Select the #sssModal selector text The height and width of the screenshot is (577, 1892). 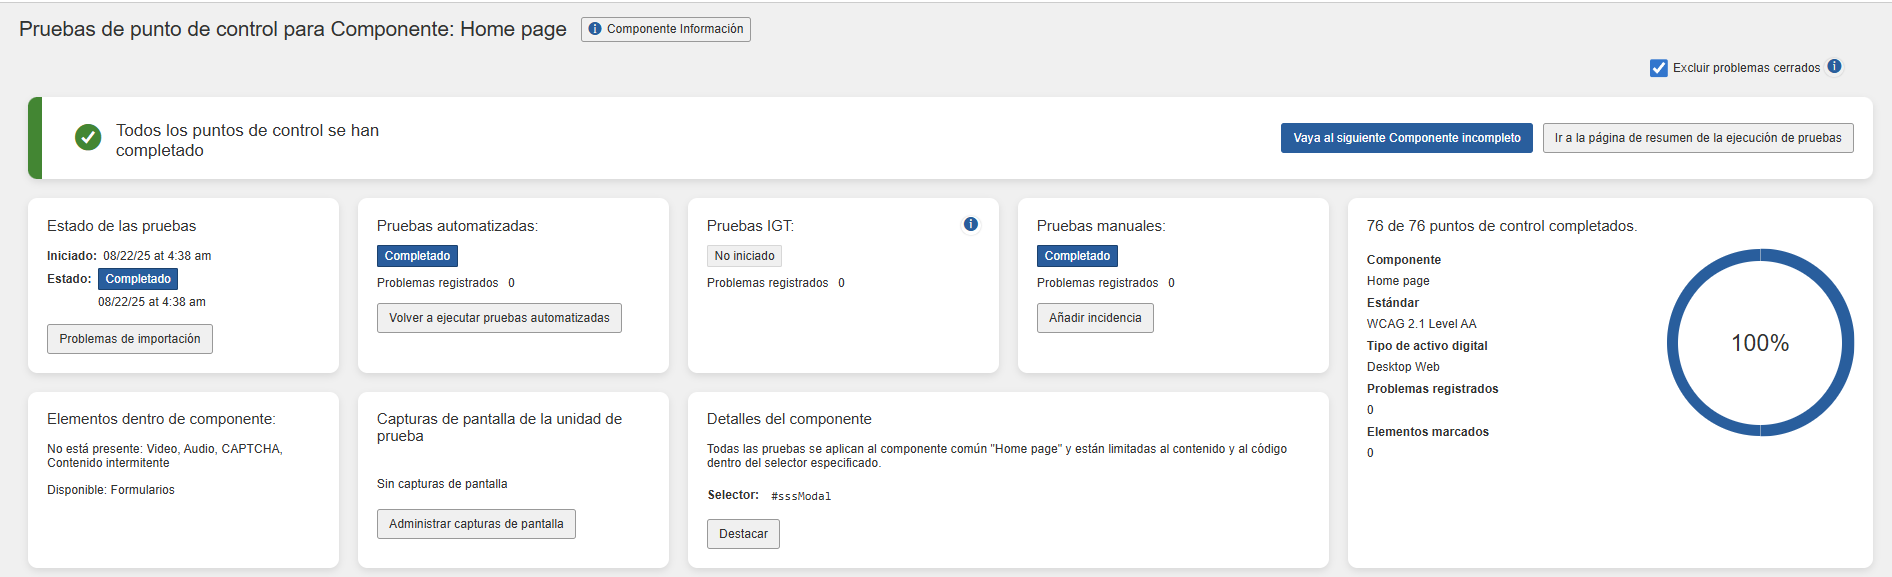click(801, 496)
